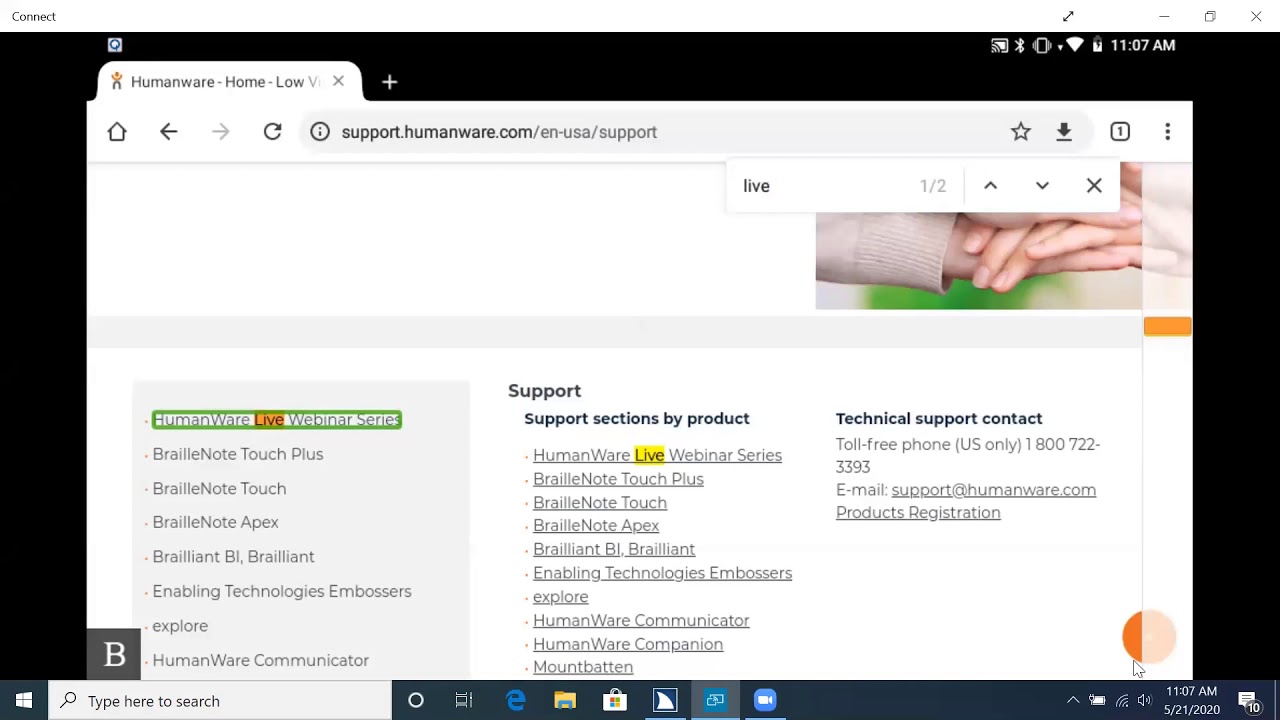Open network status in system tray
Viewport: 1280px width, 720px height.
click(1122, 701)
